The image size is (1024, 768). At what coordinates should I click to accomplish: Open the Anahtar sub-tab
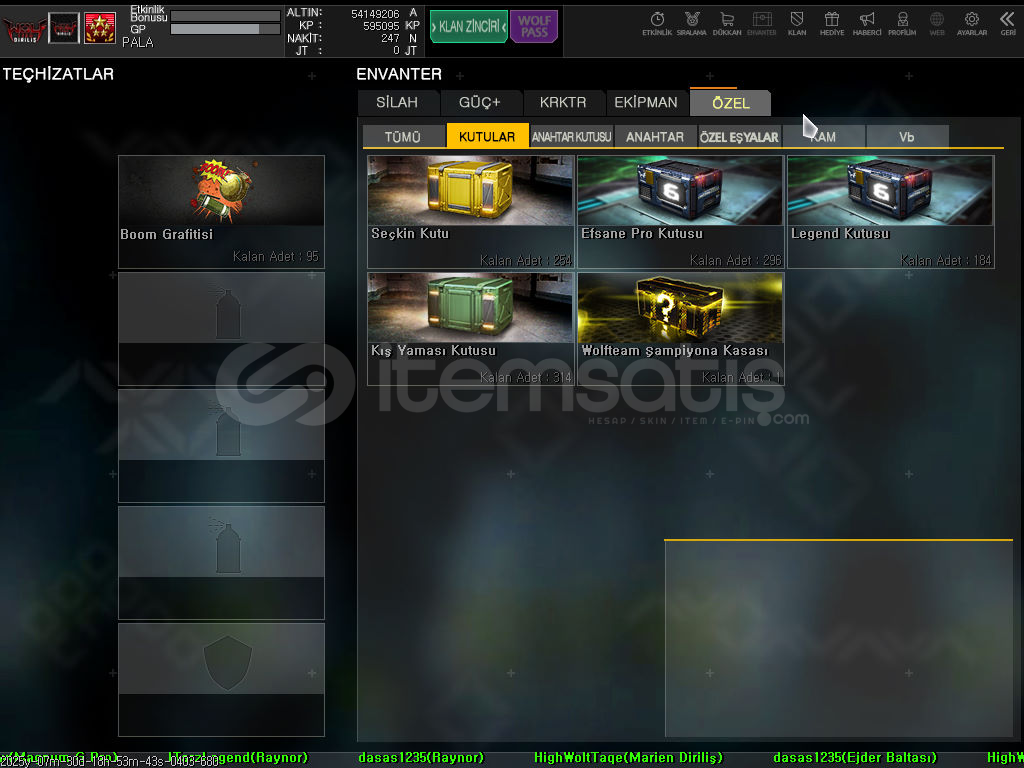coord(655,136)
